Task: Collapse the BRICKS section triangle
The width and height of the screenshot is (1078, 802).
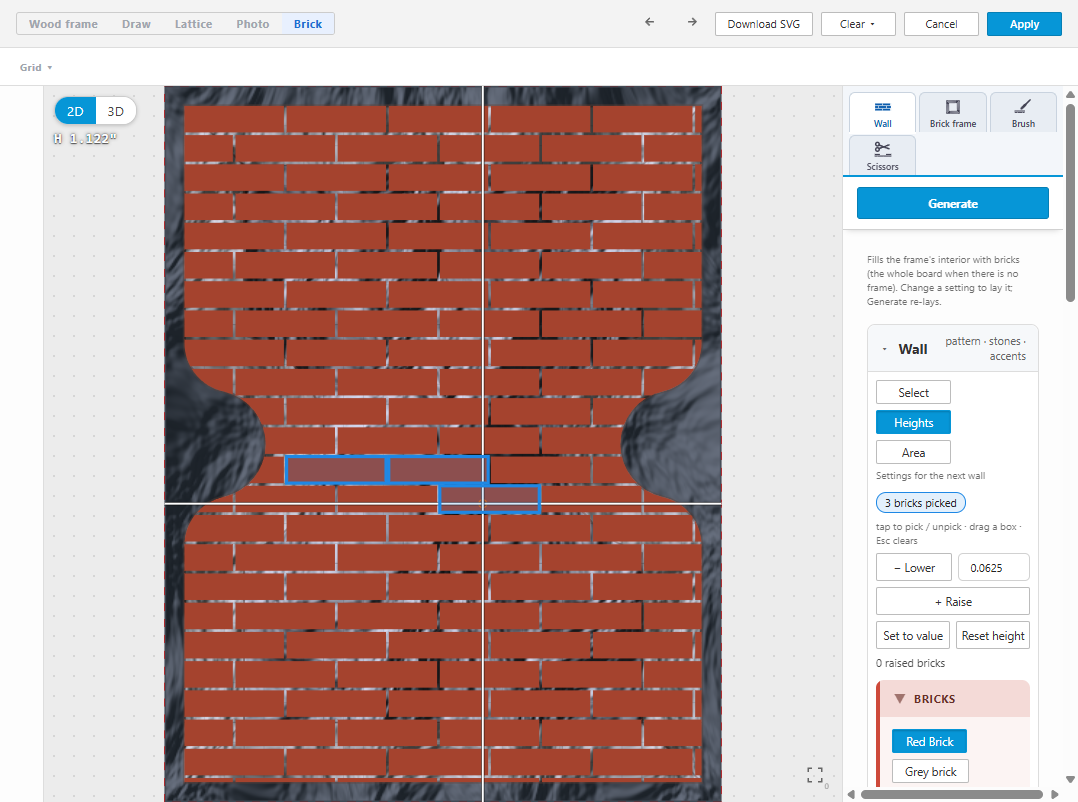Action: [899, 698]
